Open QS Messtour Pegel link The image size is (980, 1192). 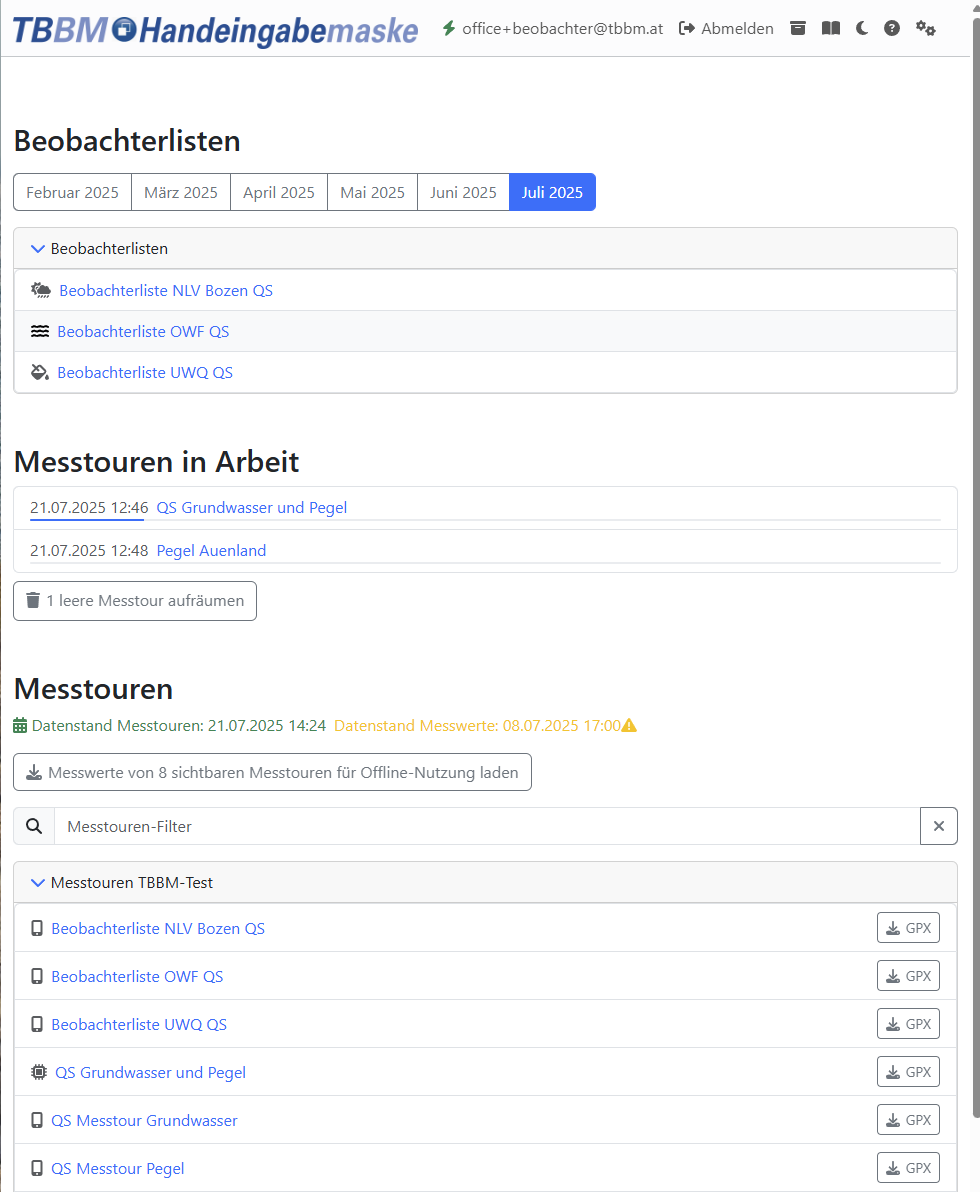(x=118, y=1168)
